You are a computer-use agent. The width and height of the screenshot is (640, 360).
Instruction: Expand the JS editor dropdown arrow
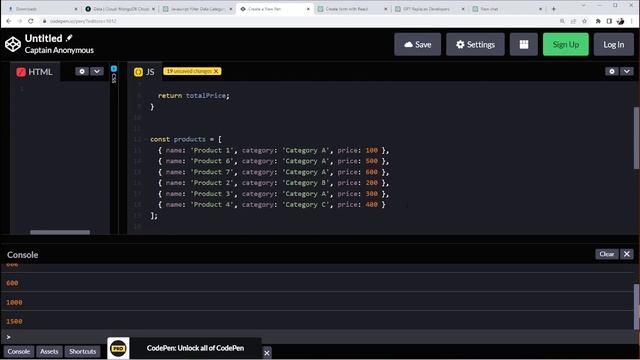click(x=627, y=71)
